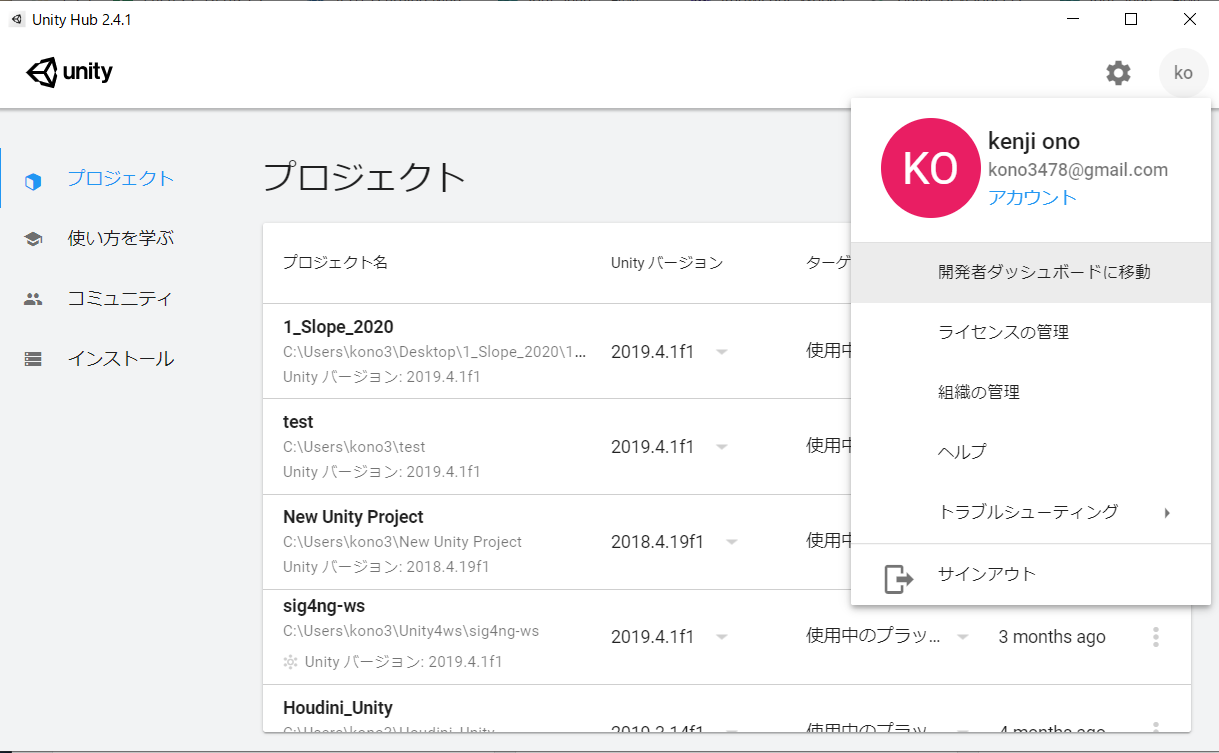Open コミュニティ in the sidebar
1219x753 pixels.
119,298
